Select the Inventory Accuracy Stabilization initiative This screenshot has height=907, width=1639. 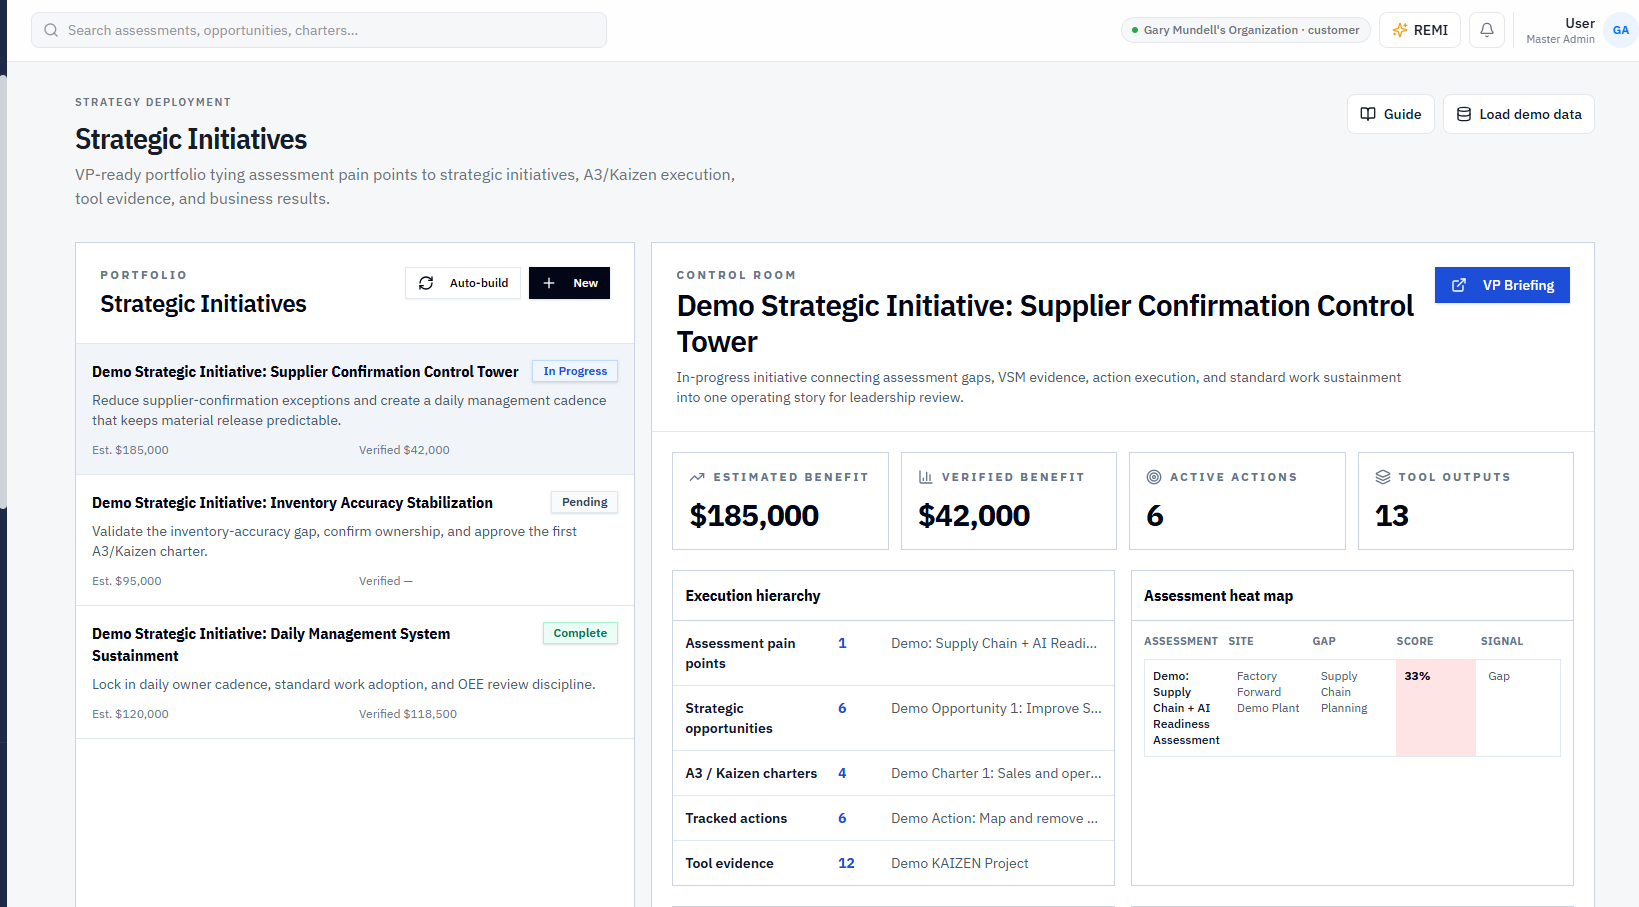[355, 540]
